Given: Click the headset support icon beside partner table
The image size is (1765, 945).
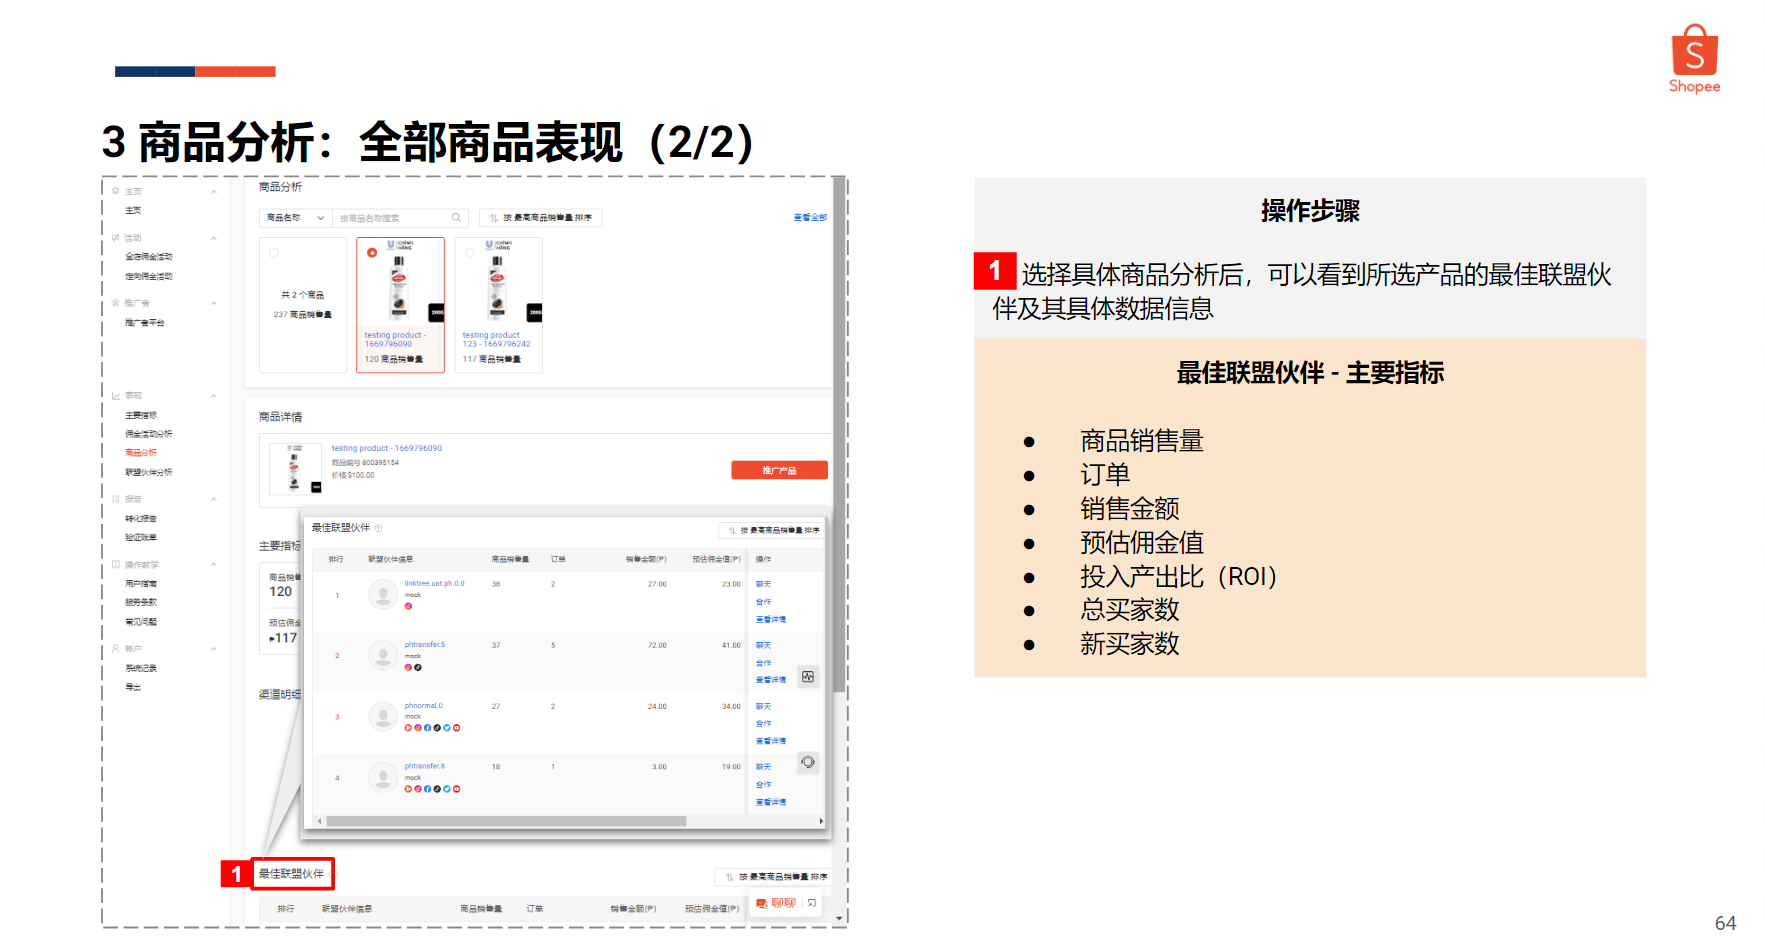Looking at the screenshot, I should [x=808, y=762].
